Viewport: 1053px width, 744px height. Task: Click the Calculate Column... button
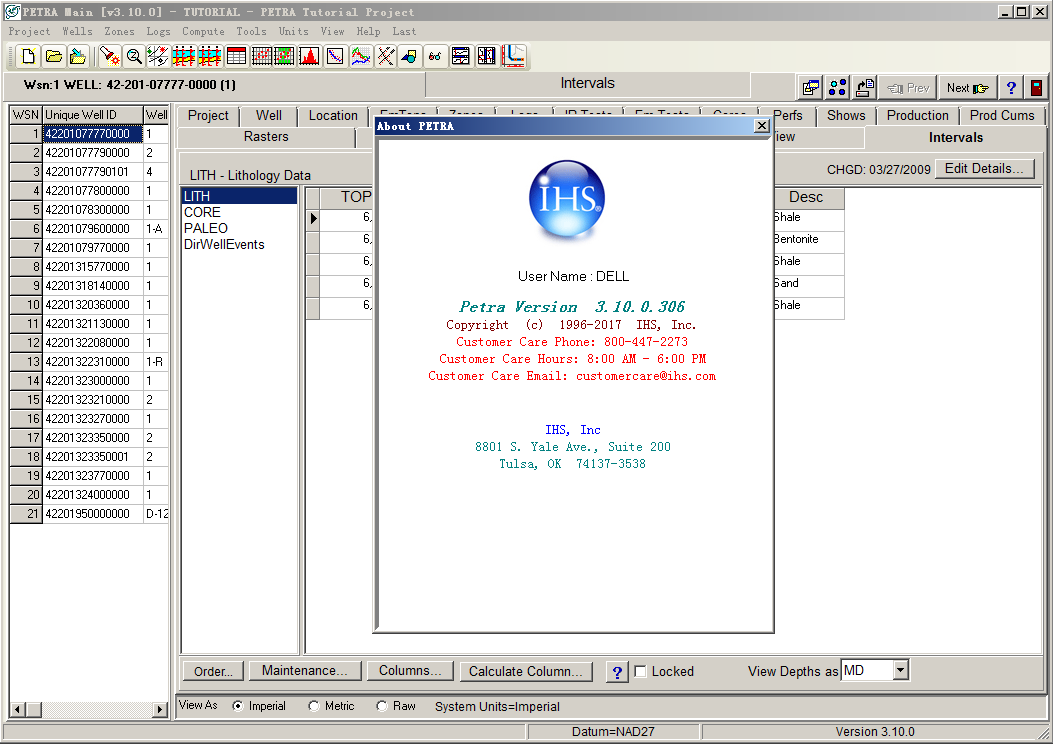tap(526, 671)
